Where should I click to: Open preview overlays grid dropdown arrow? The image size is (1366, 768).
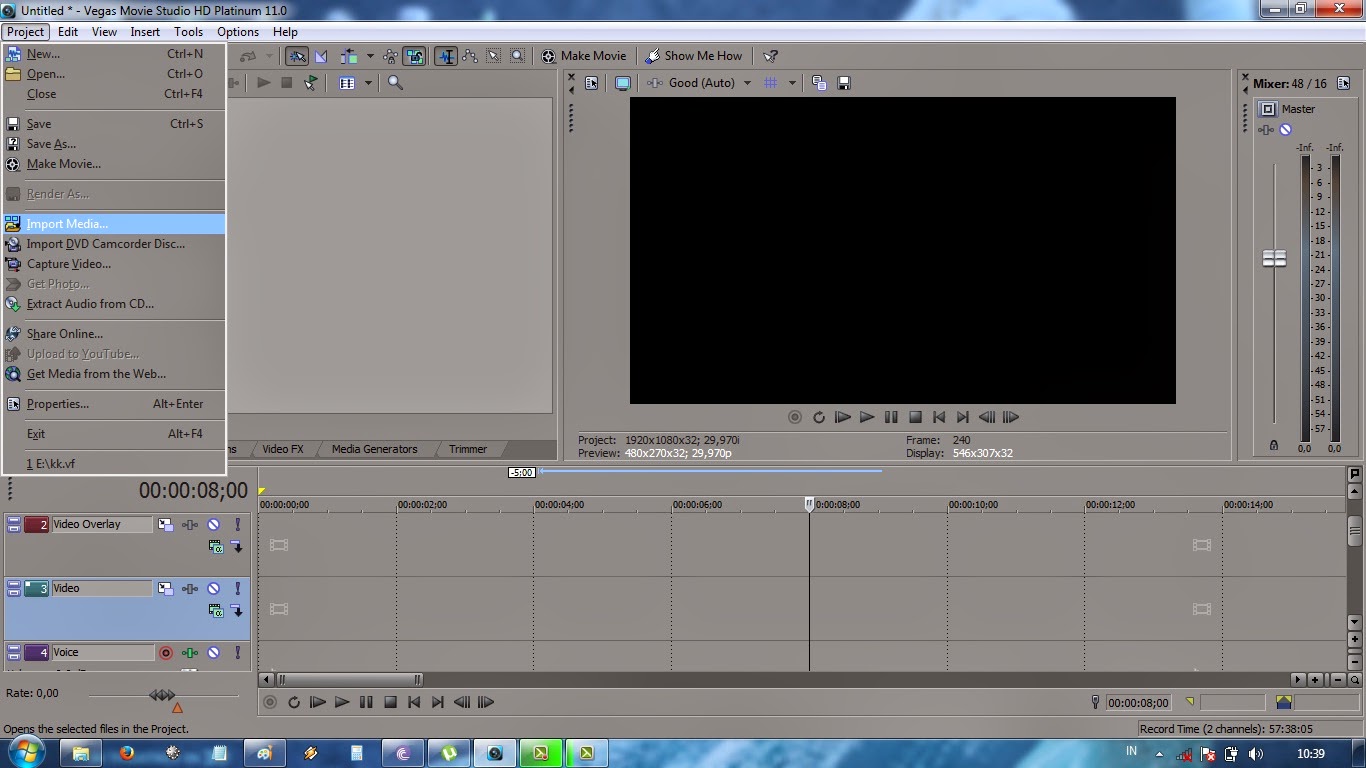(x=792, y=83)
